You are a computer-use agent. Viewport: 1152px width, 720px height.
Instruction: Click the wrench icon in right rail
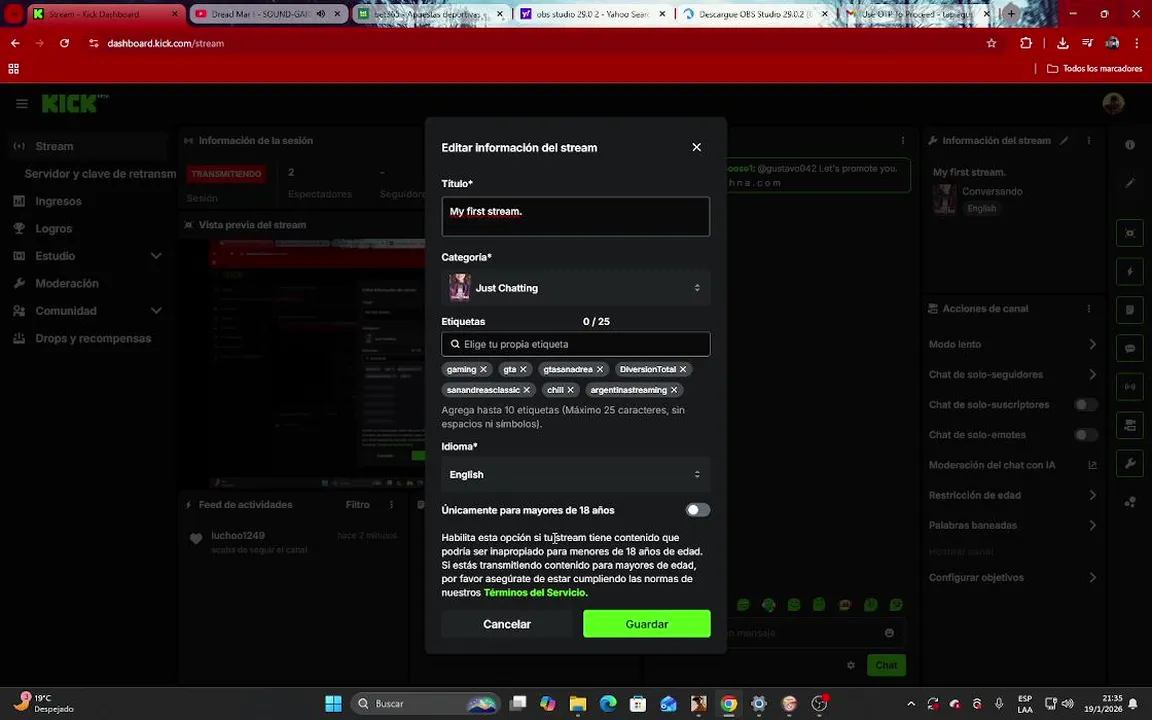1130,463
